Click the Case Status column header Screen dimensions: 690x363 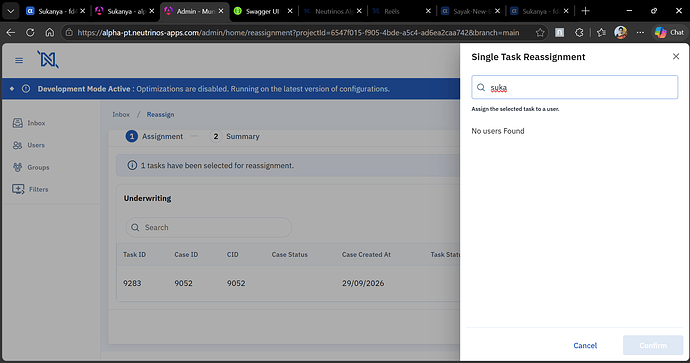290,254
